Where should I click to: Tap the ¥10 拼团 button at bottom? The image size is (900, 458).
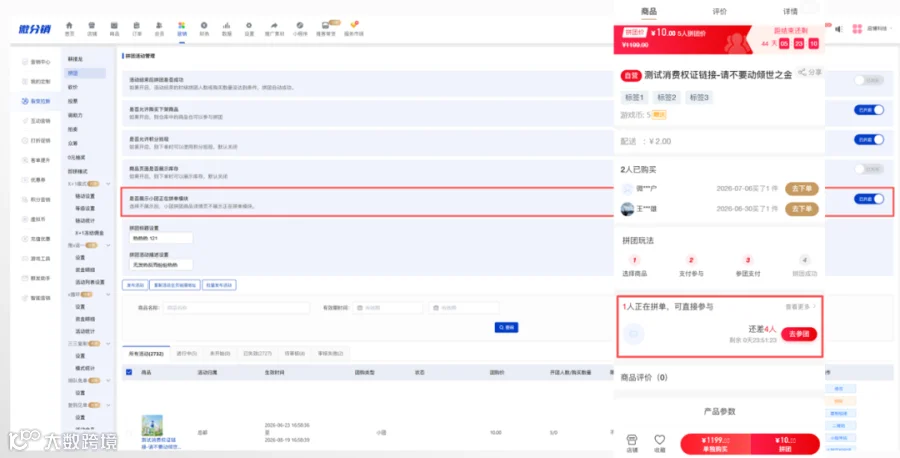[x=785, y=444]
